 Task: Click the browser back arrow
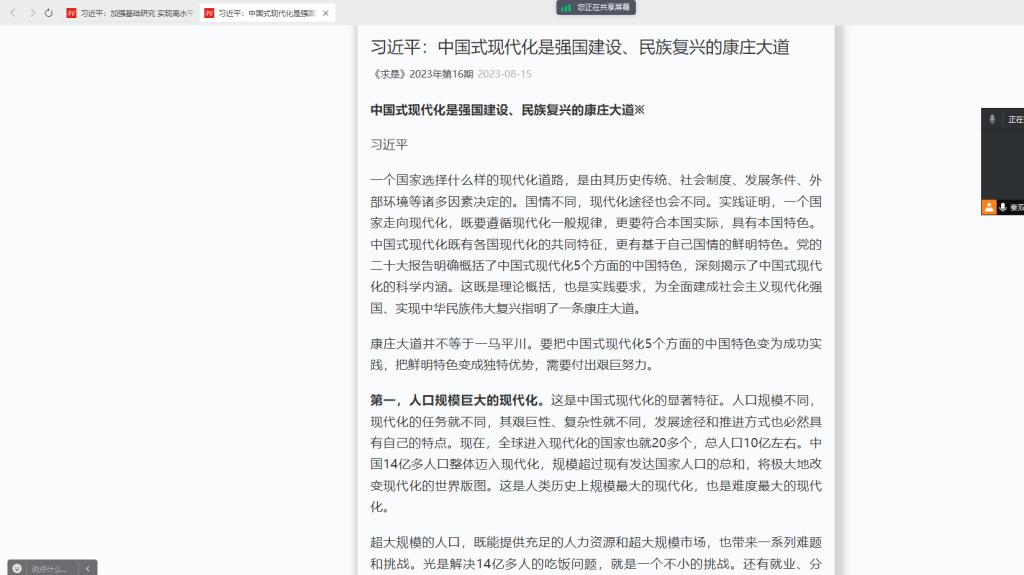coord(13,13)
